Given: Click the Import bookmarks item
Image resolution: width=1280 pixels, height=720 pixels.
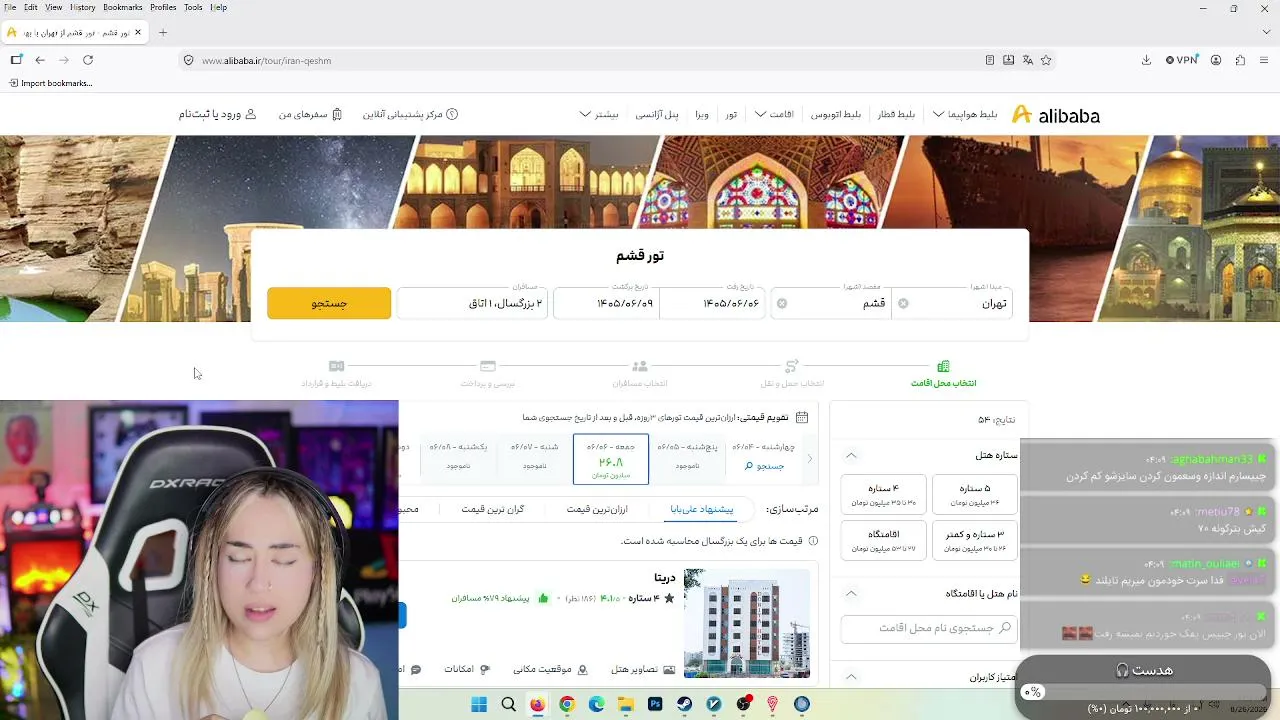Looking at the screenshot, I should [51, 83].
